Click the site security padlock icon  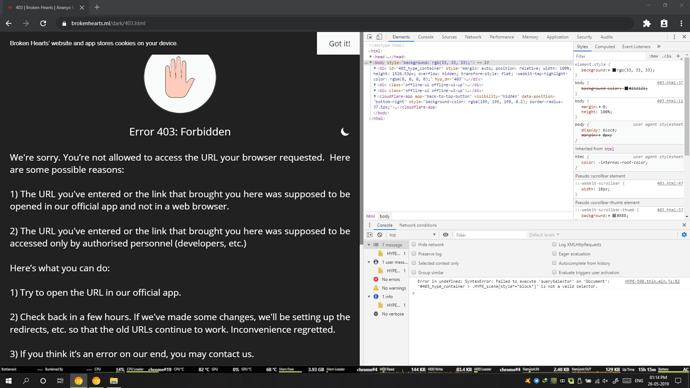pyautogui.click(x=64, y=23)
